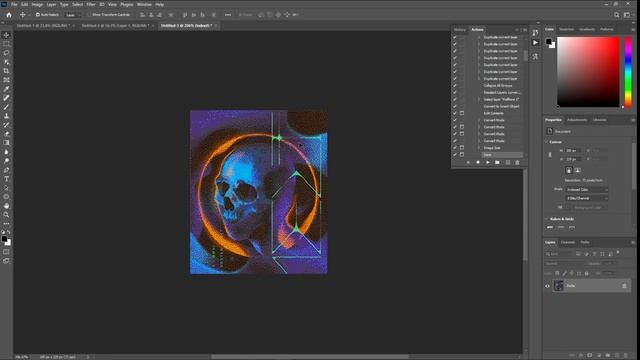
Task: Select the Crop tool
Action: 6,71
